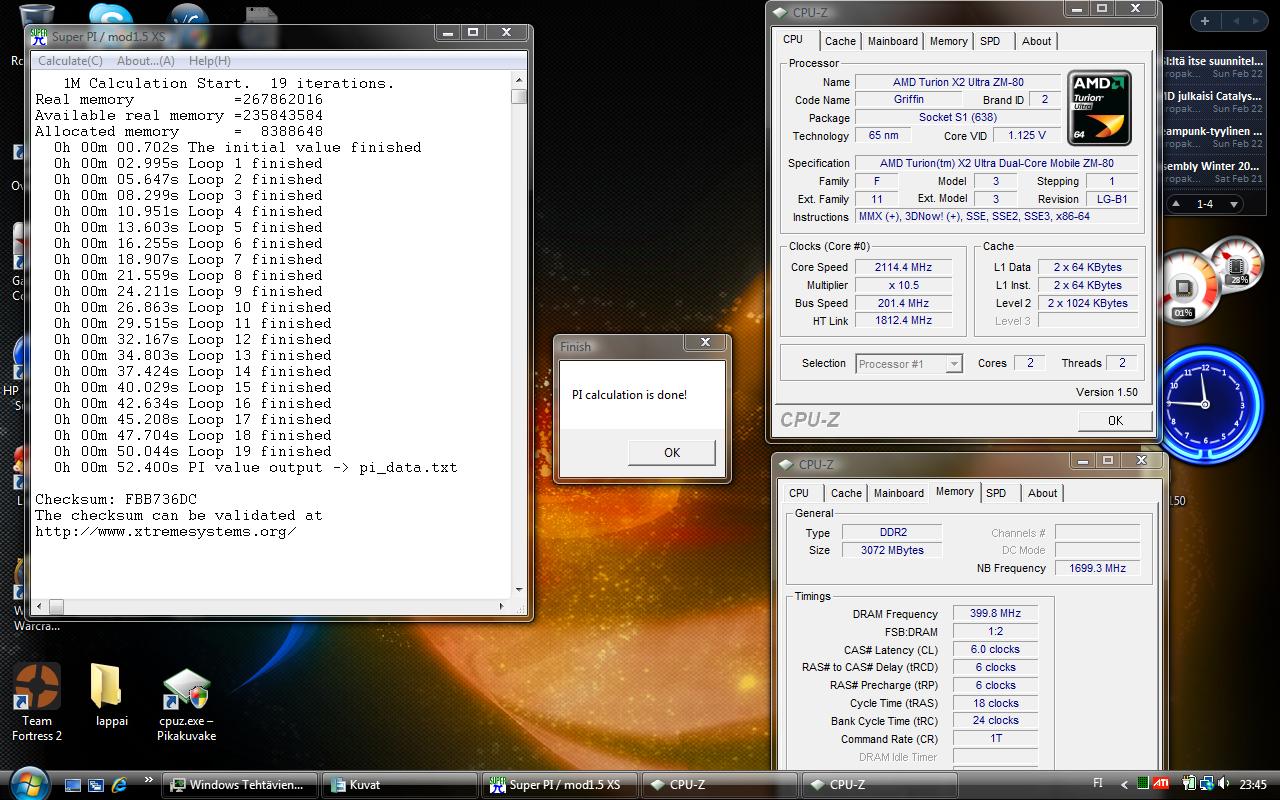Open the Processor #1 selection dropdown
1280x800 pixels.
[x=909, y=364]
